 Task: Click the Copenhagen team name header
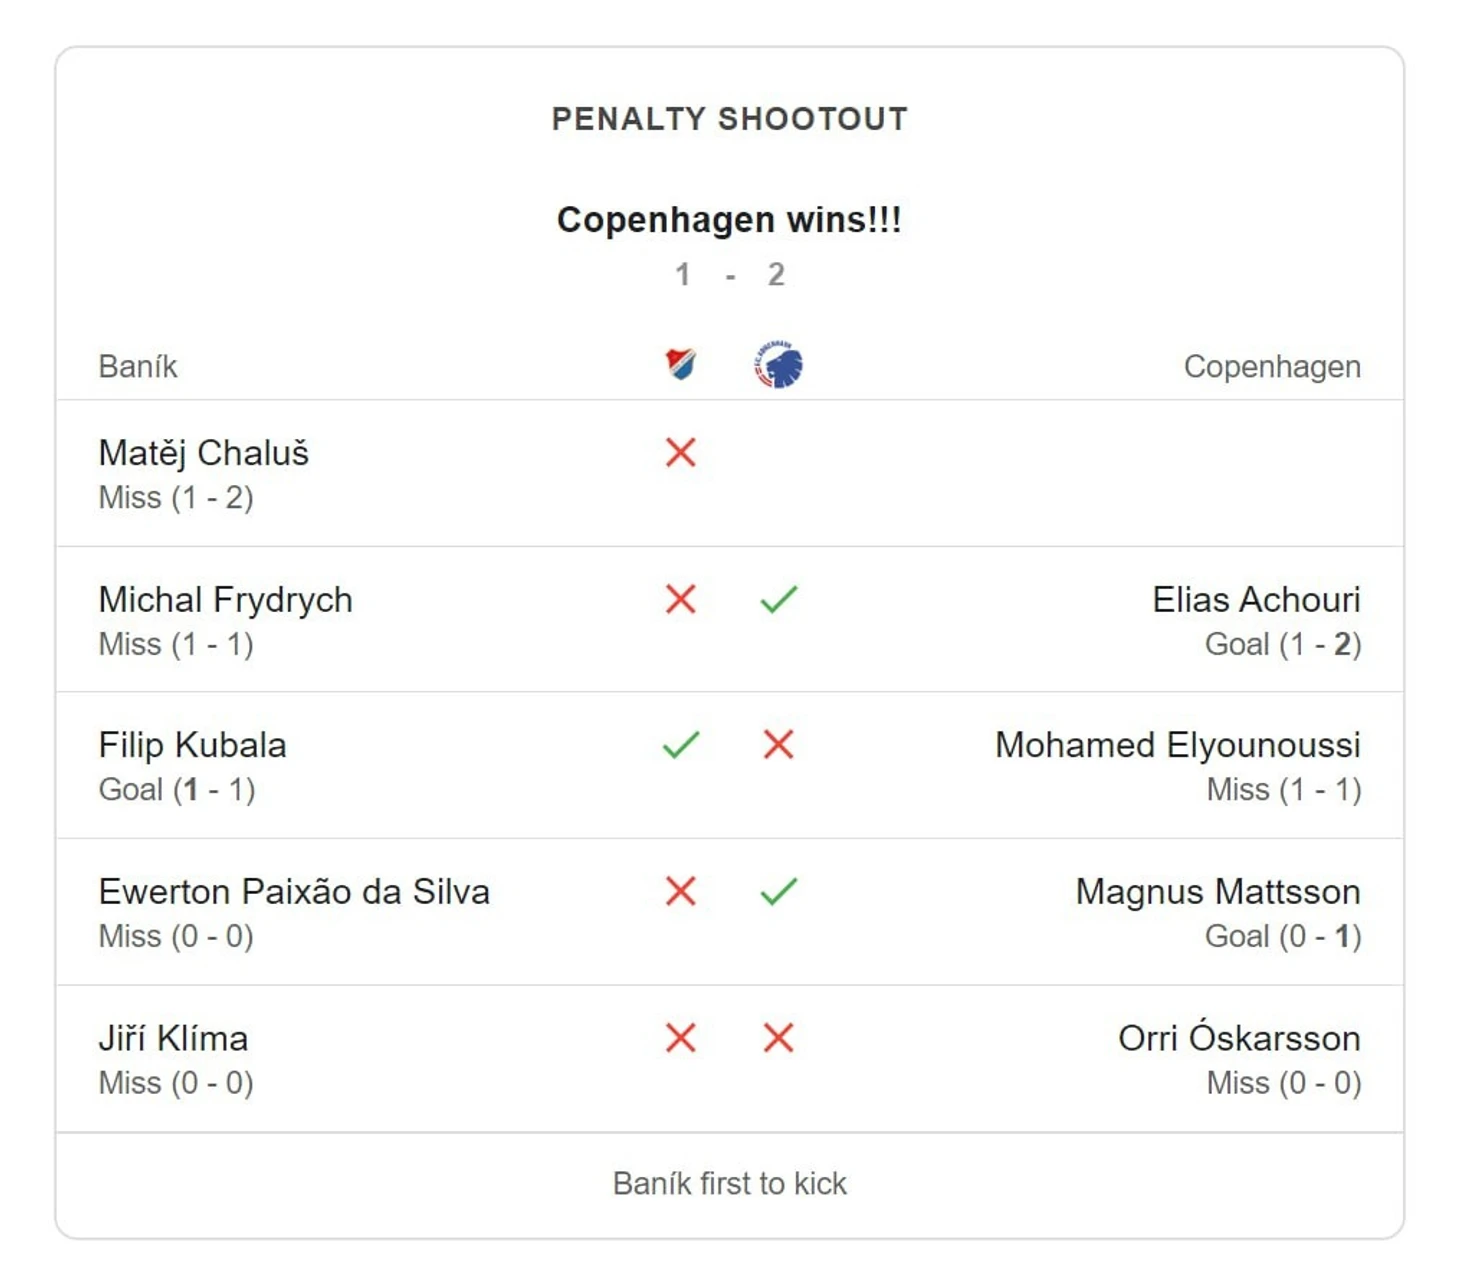[1272, 366]
